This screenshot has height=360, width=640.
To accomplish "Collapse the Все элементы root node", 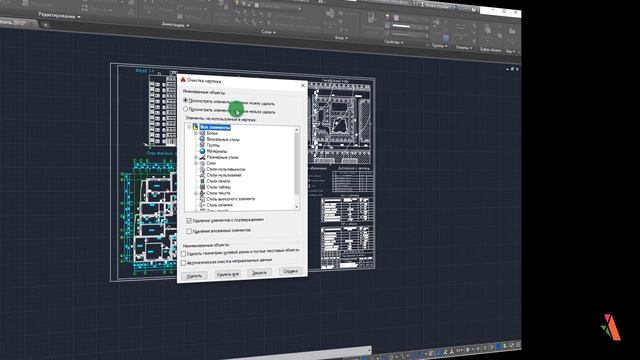I will point(189,127).
